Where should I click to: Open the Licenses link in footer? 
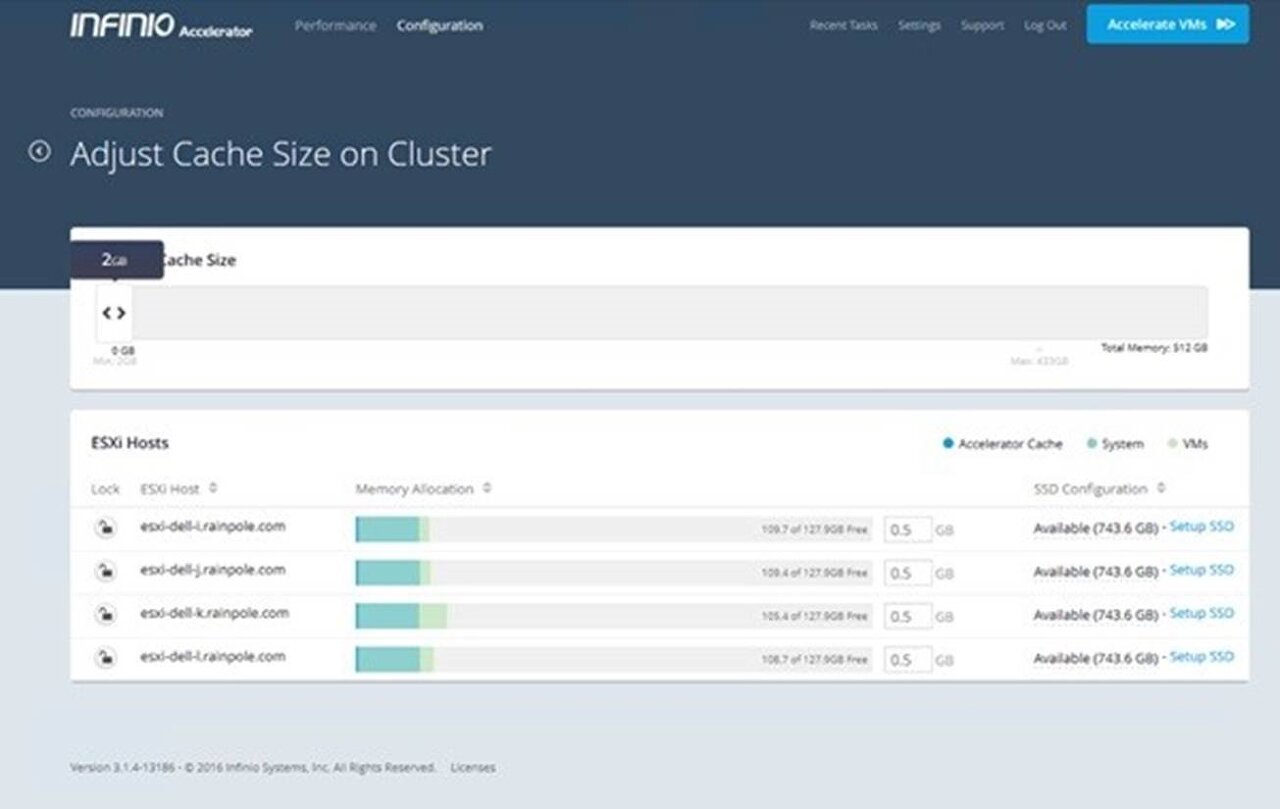(x=473, y=768)
